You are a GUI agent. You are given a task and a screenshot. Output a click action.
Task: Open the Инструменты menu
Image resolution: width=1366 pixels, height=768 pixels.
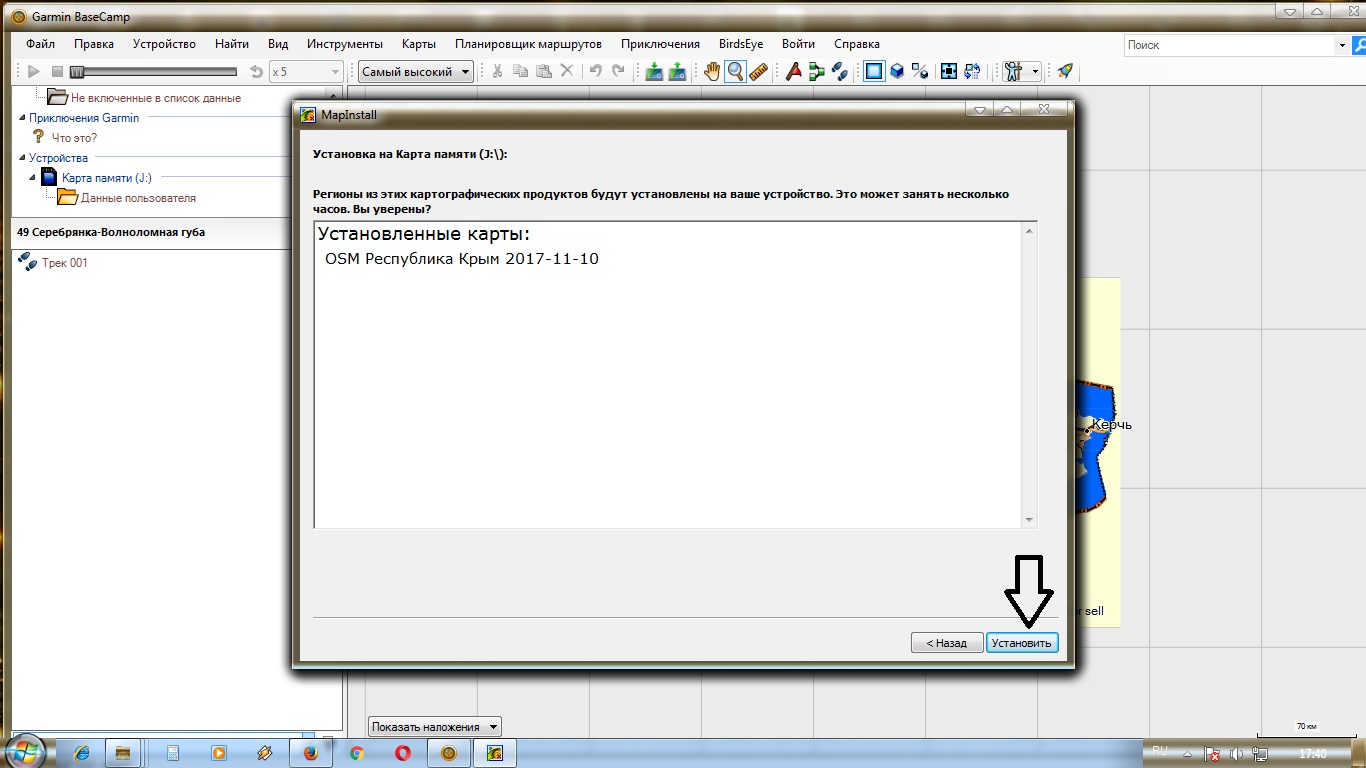[x=345, y=44]
